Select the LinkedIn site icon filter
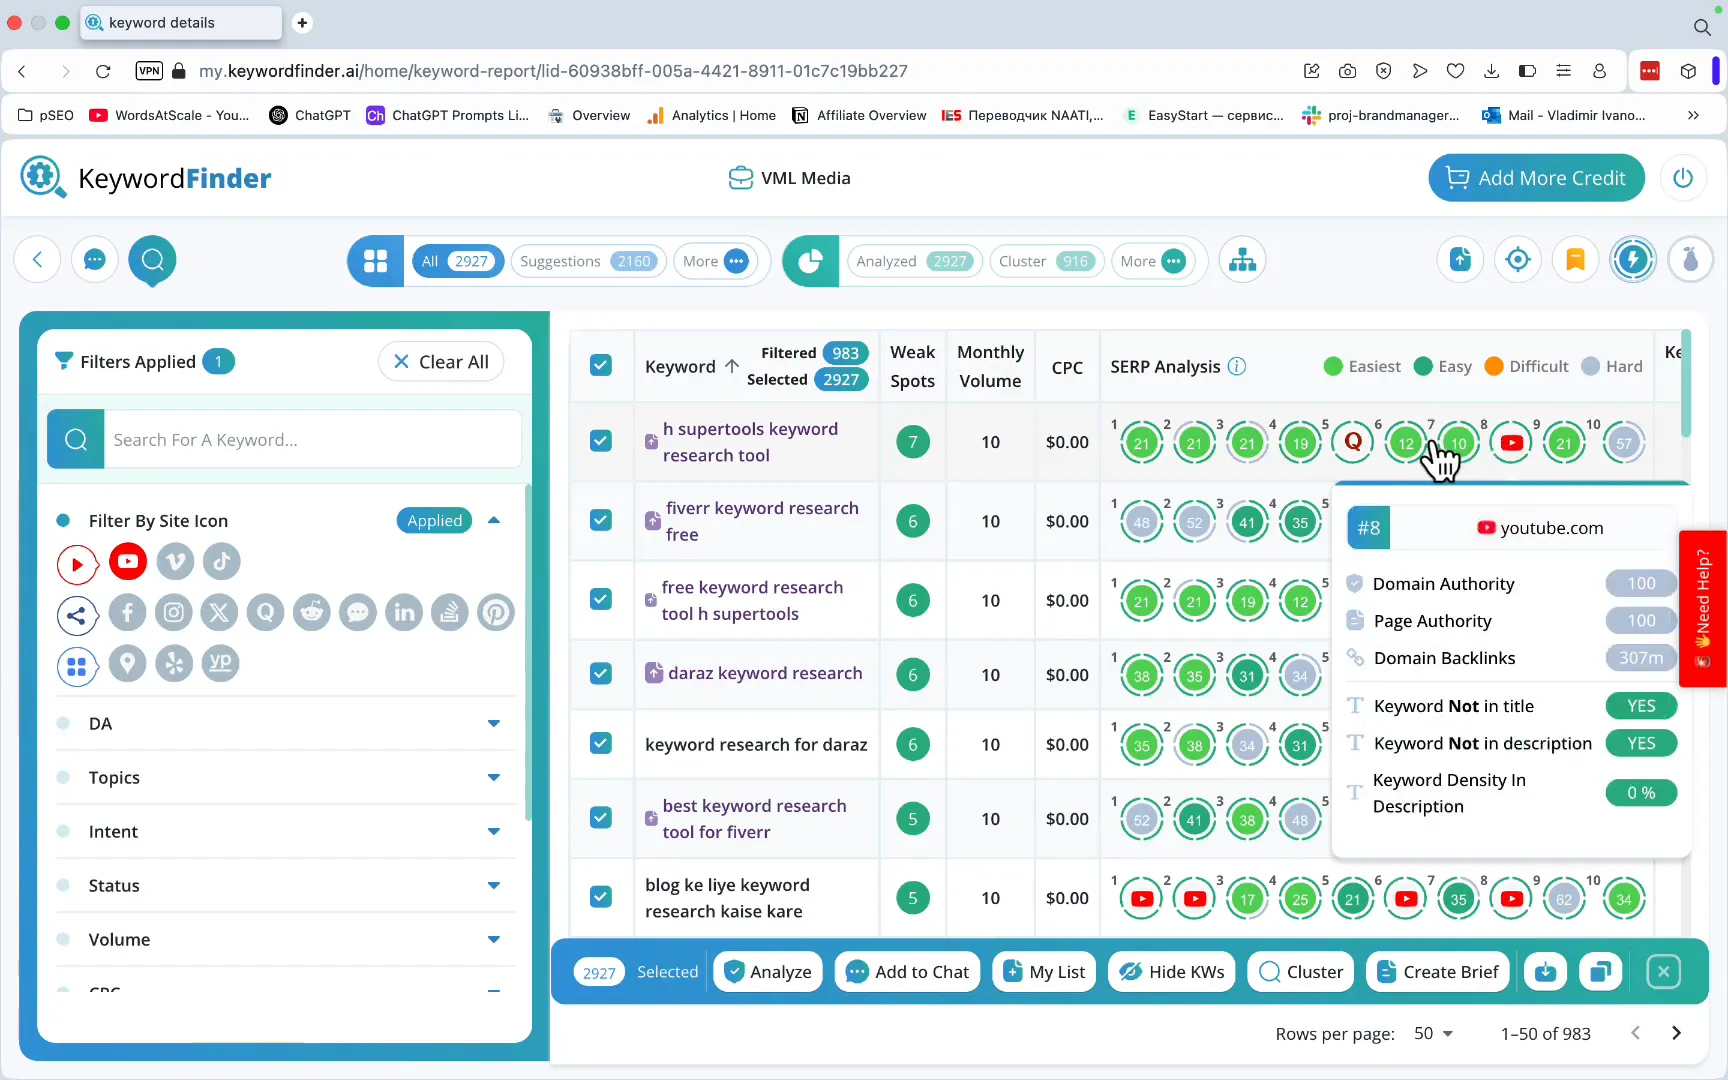Screen dimensions: 1728x1080 click(404, 612)
